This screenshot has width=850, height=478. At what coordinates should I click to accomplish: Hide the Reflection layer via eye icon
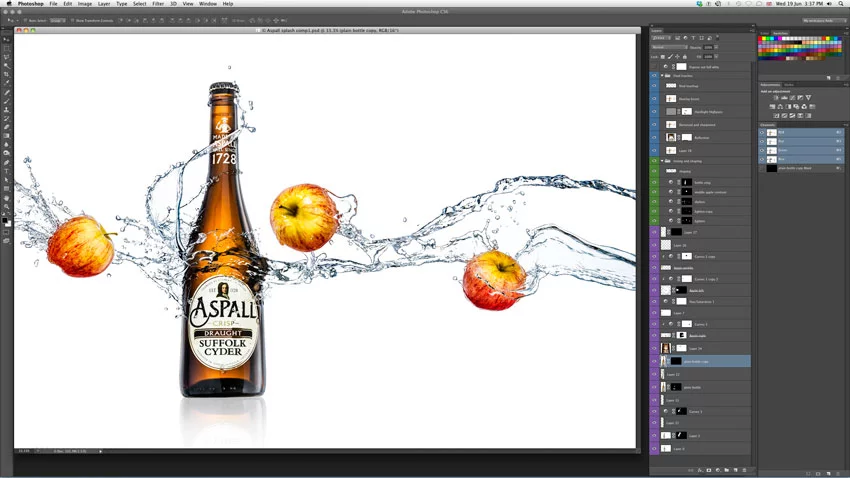point(654,137)
